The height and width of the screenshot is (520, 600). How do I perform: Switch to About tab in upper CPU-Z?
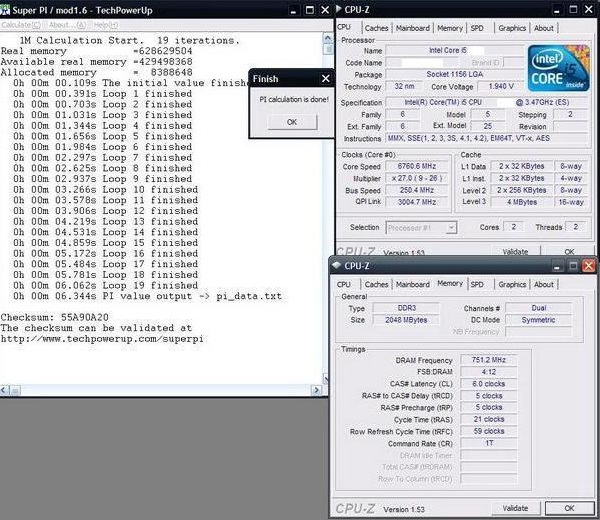[x=544, y=28]
